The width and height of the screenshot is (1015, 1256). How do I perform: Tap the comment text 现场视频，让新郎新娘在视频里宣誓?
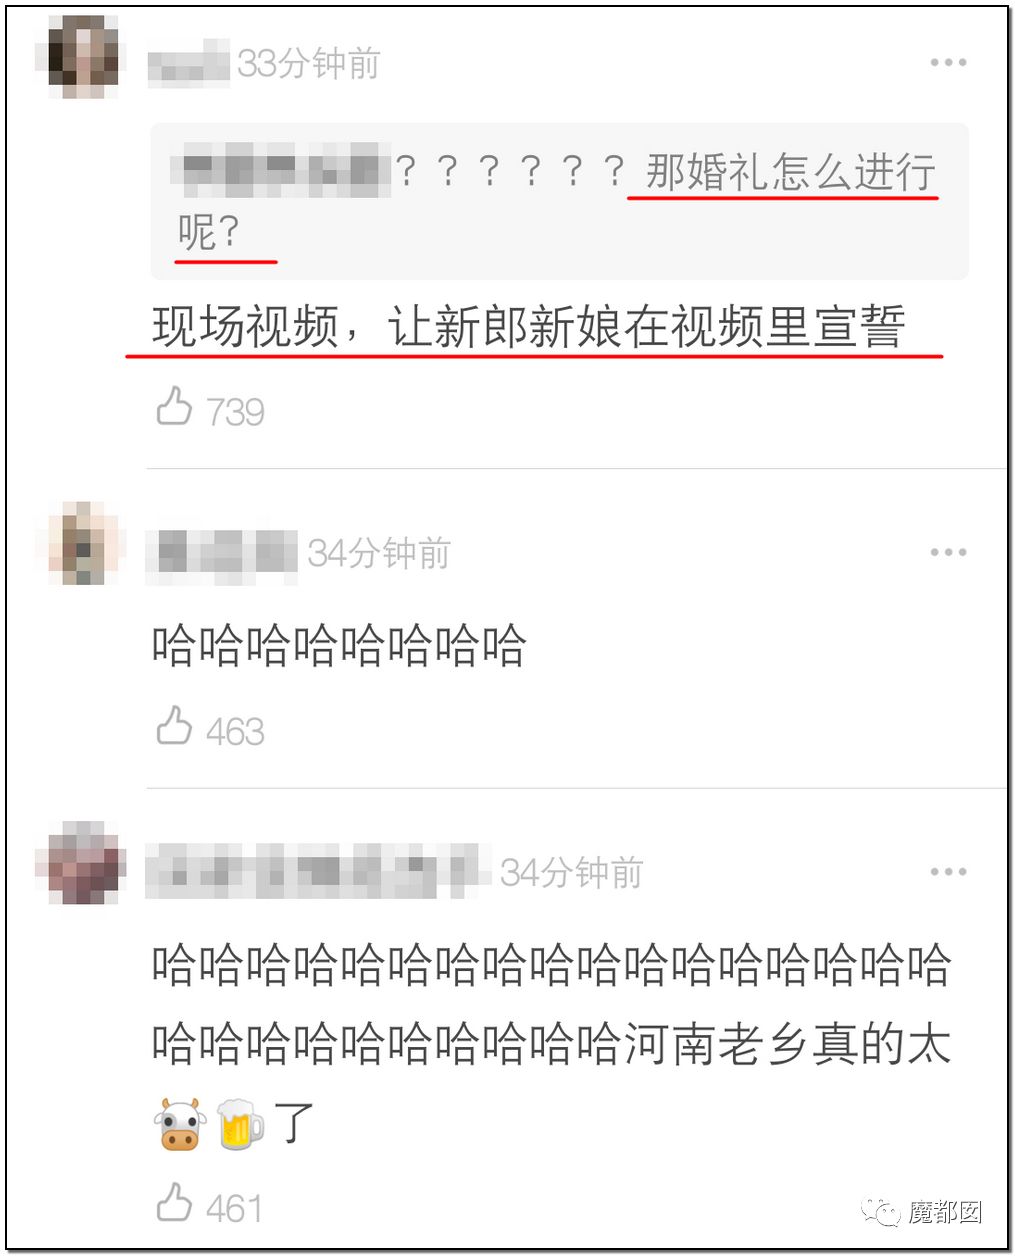point(529,327)
